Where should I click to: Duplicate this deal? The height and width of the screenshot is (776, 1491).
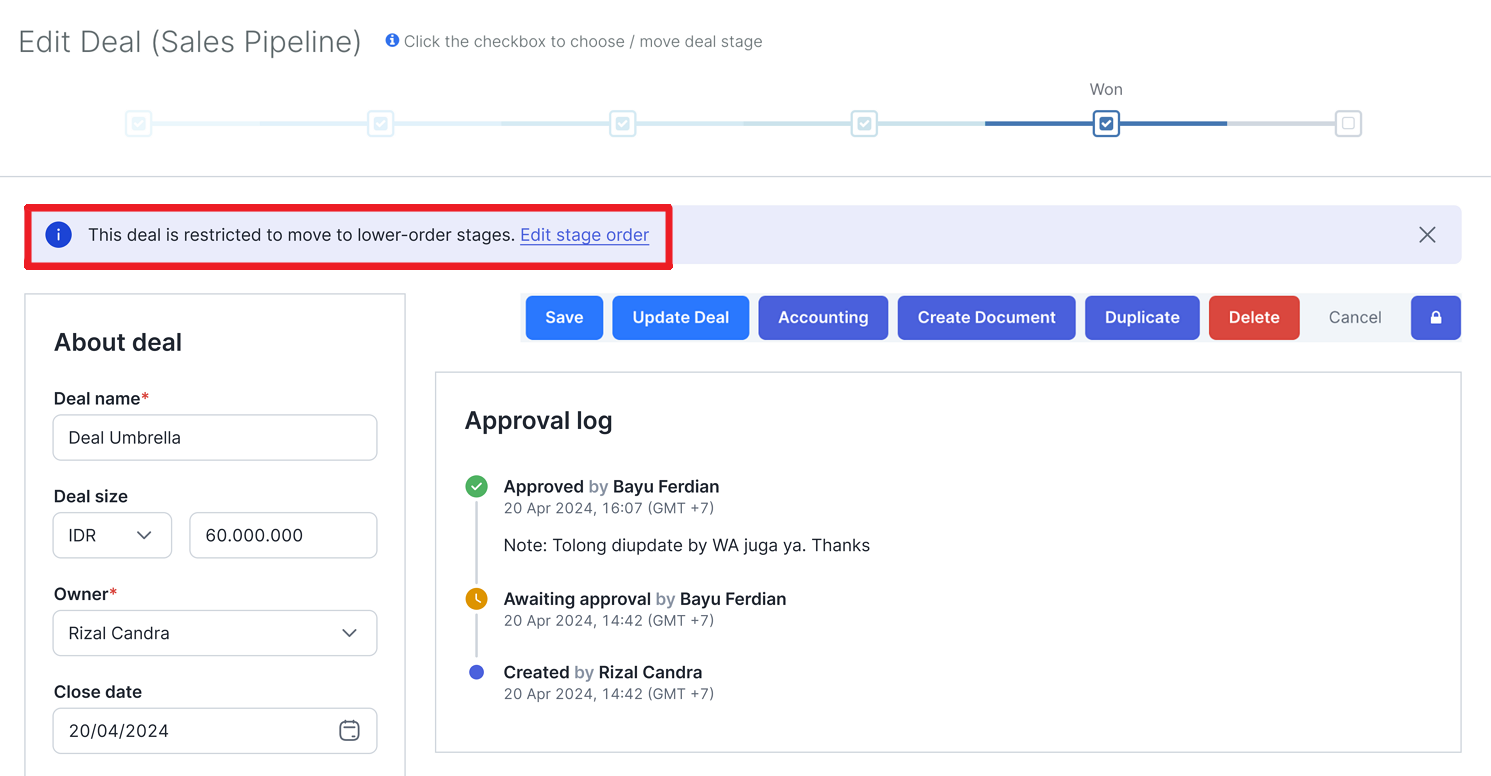(1142, 317)
